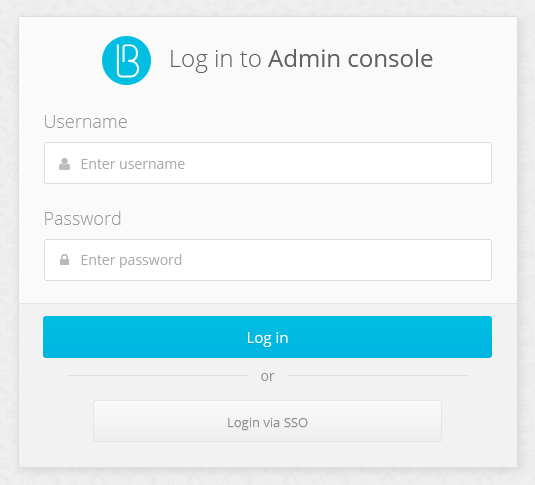Viewport: 535px width, 485px height.
Task: Click the round blue LB logo
Action: coord(127,60)
